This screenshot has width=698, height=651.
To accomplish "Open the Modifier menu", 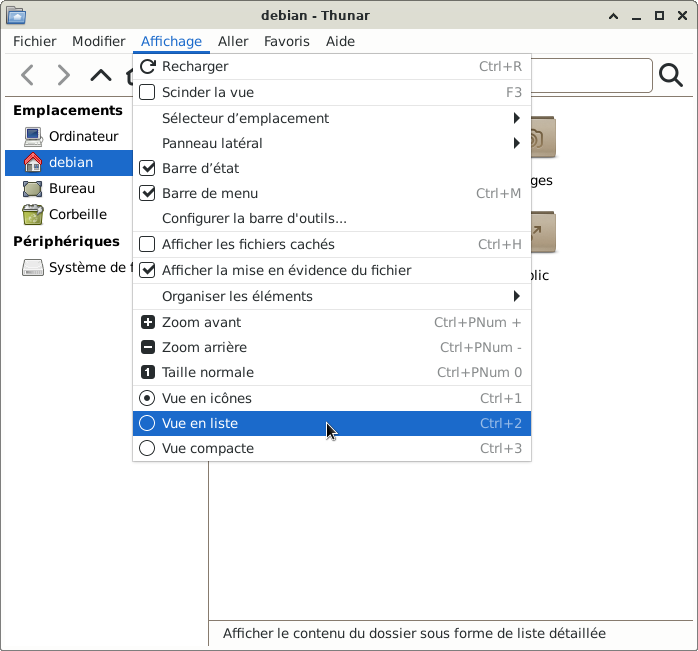I will click(99, 41).
